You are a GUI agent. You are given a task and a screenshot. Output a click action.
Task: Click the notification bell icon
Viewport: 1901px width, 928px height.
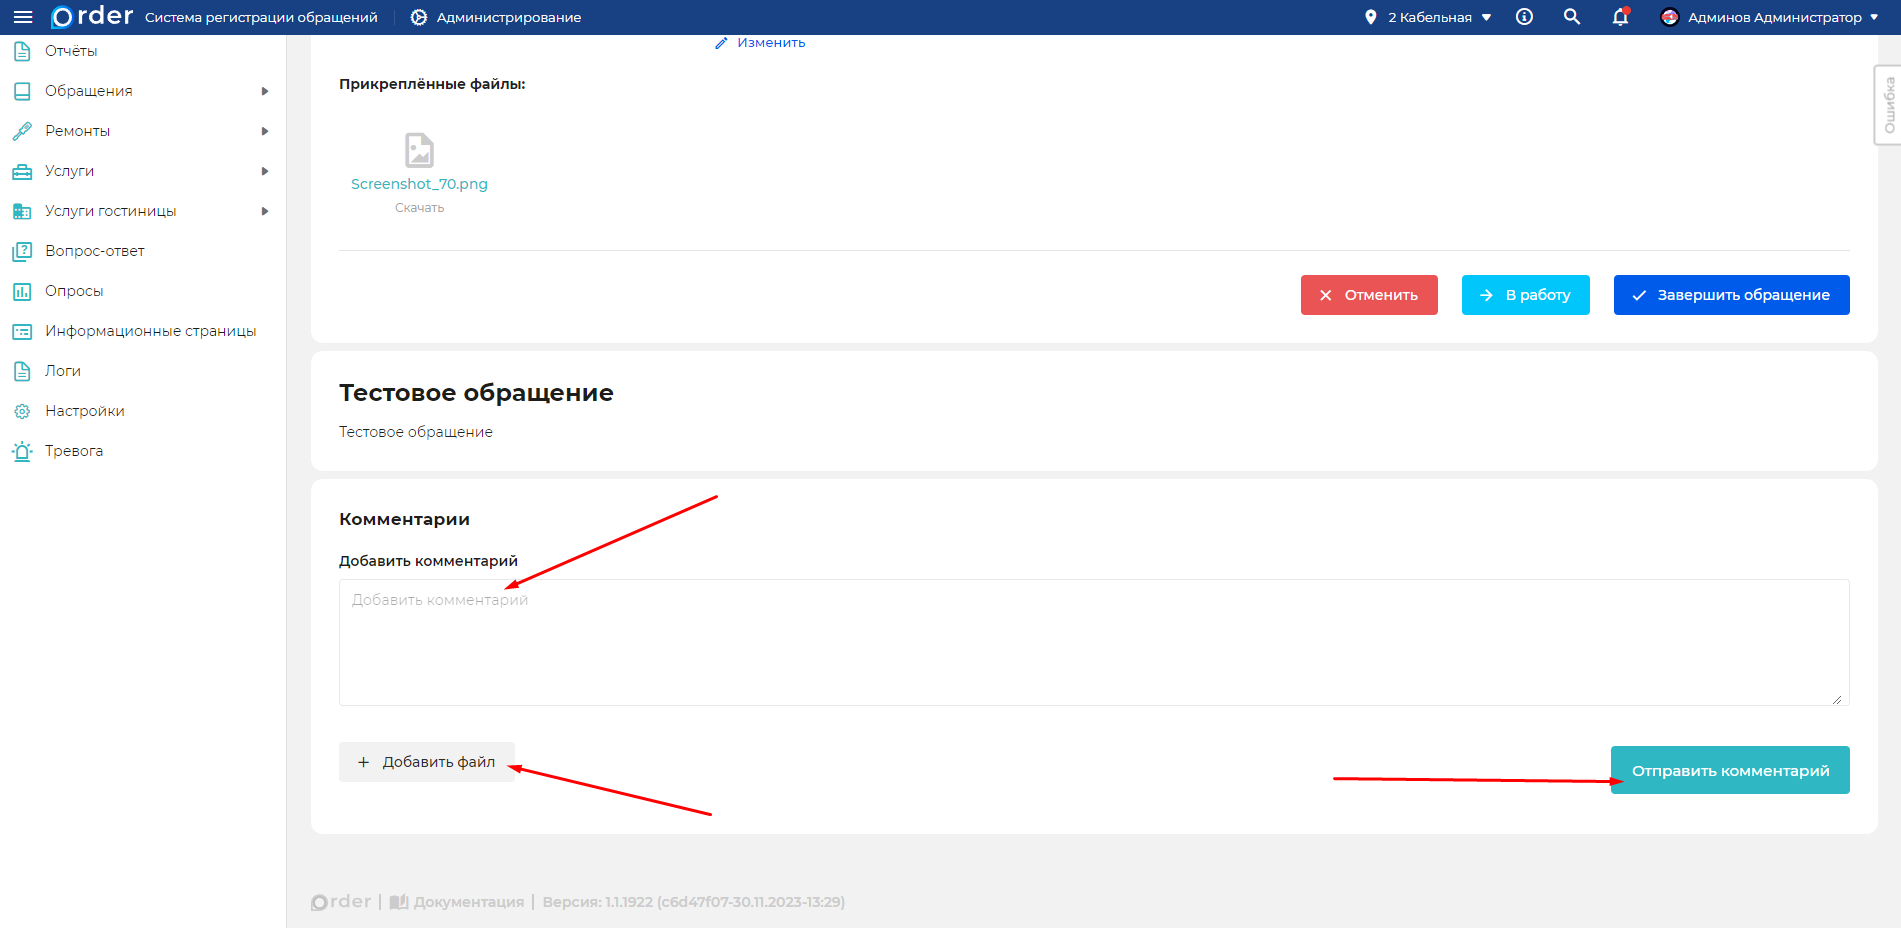(1620, 17)
